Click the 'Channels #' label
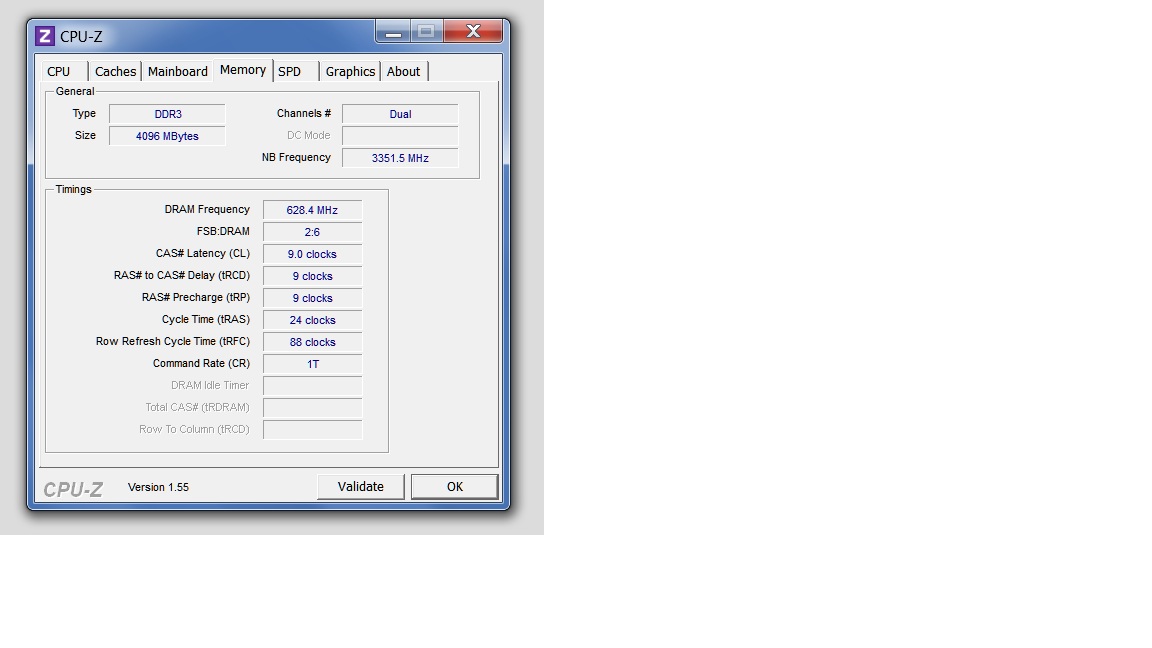 coord(303,113)
